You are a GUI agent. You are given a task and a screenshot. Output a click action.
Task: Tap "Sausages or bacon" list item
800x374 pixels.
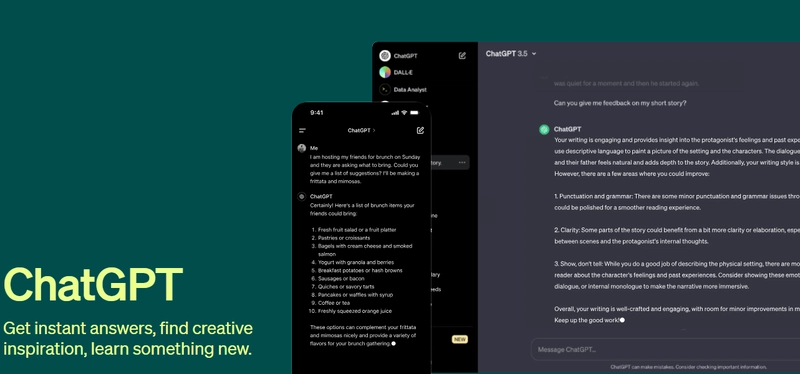click(341, 279)
